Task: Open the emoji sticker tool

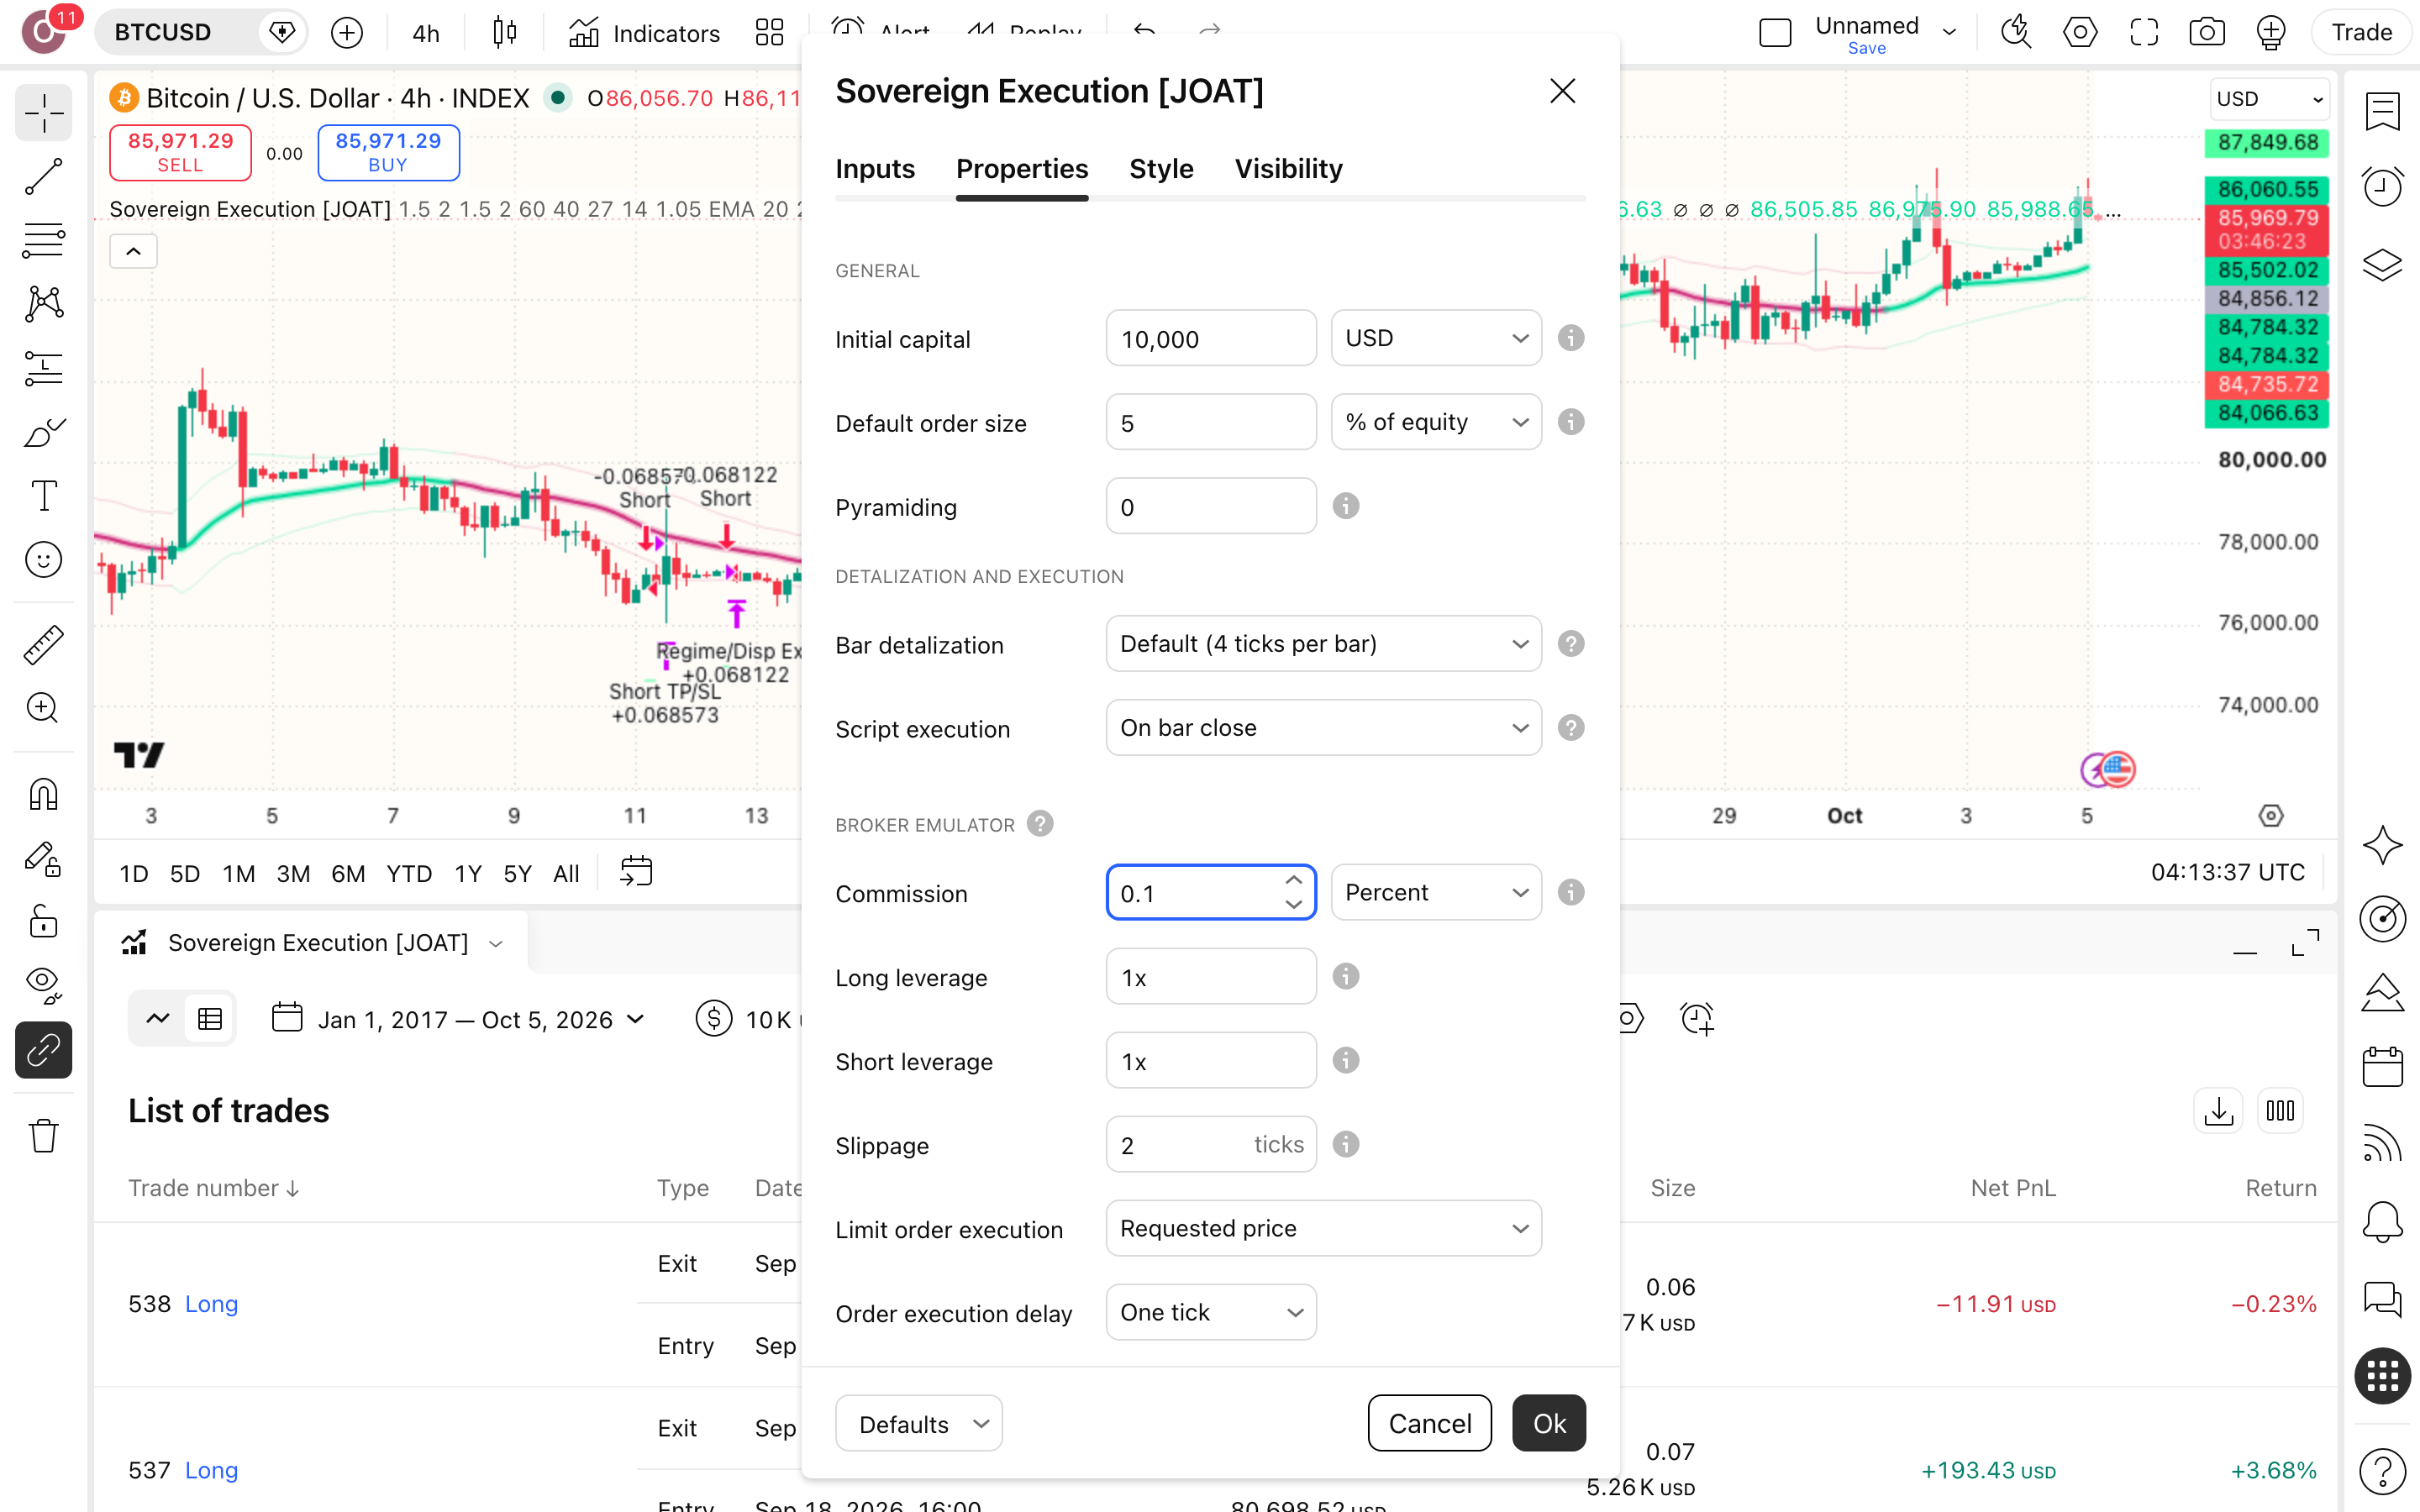Action: (43, 560)
